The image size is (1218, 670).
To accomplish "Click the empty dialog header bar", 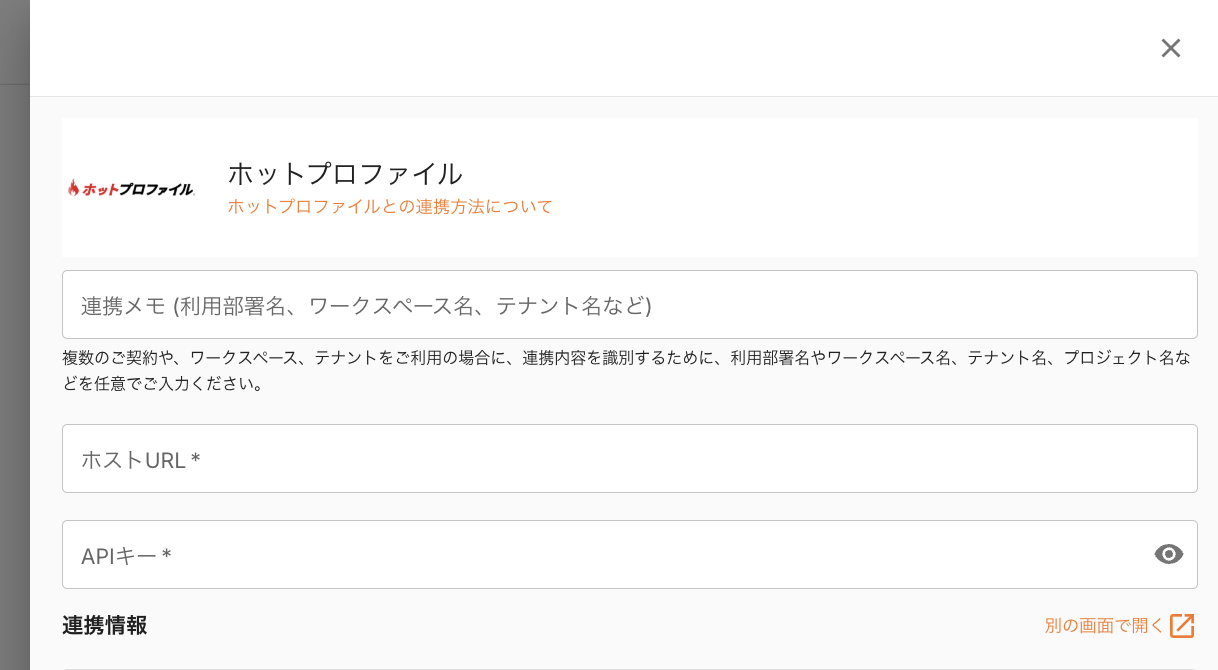I will pyautogui.click(x=600, y=48).
